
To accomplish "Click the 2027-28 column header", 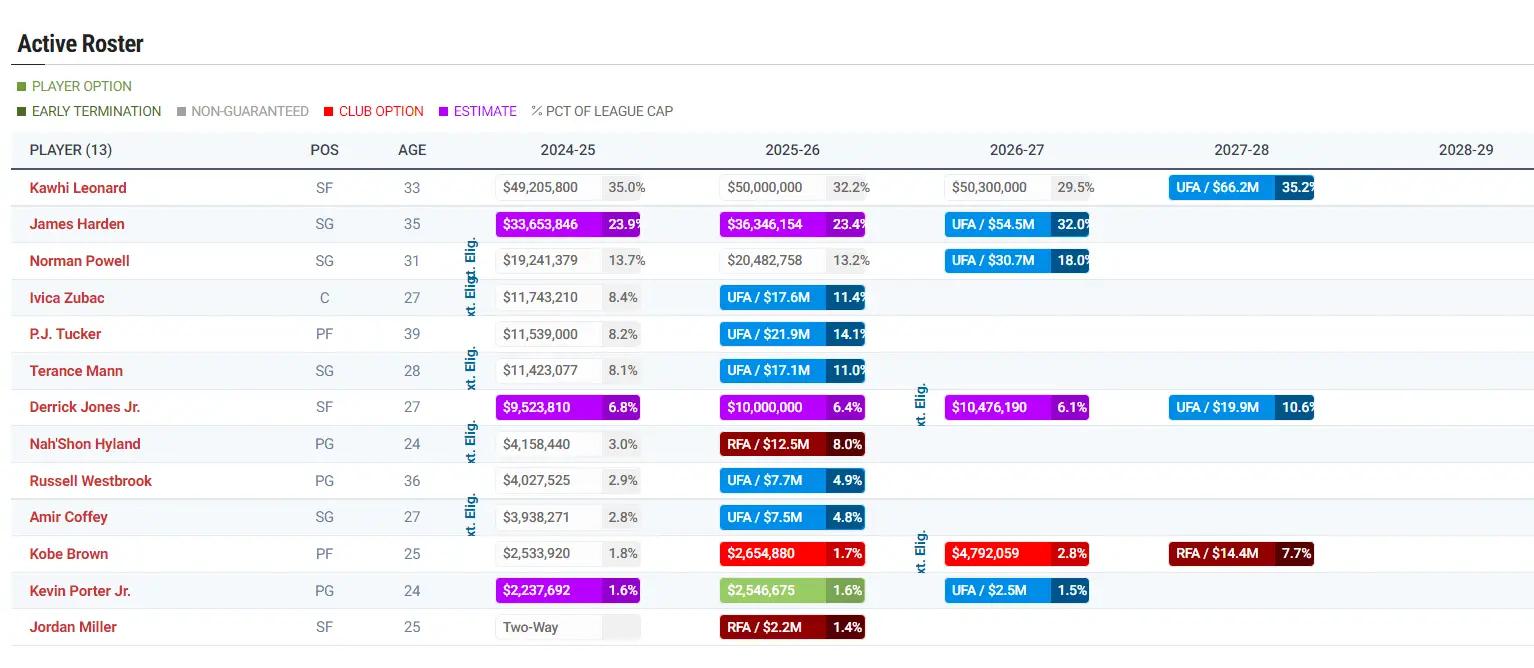I will (1242, 150).
